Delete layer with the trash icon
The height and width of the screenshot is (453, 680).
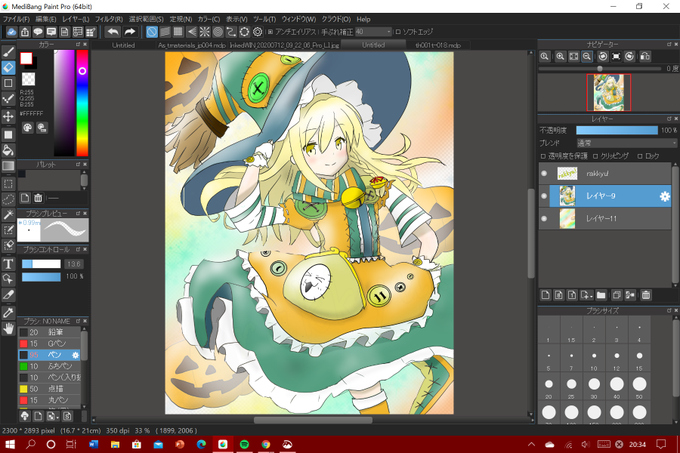(x=646, y=295)
